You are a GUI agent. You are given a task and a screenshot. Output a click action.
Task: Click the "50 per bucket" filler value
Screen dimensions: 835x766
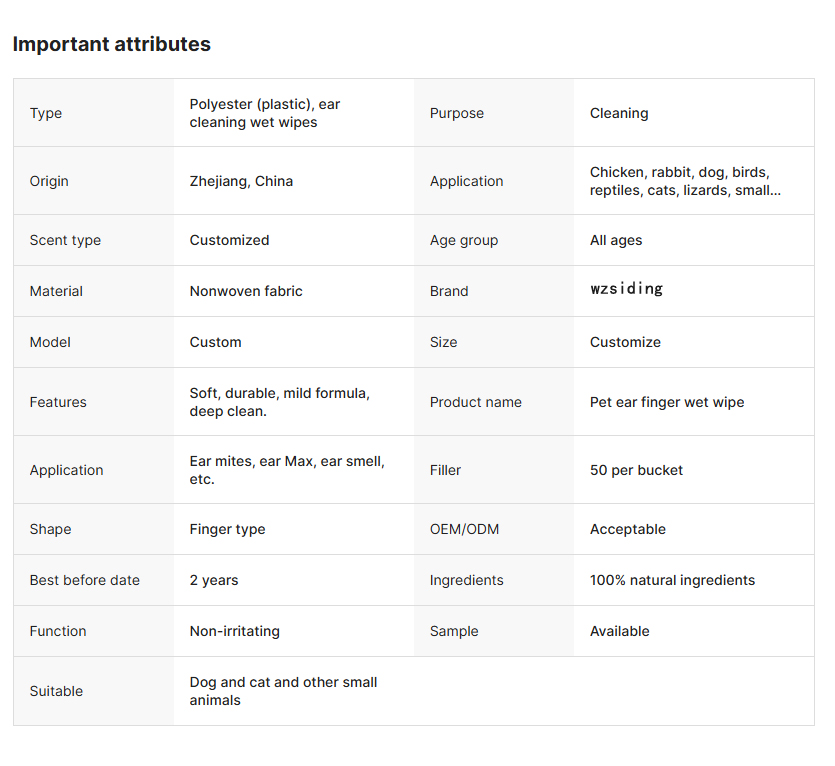[x=636, y=470]
